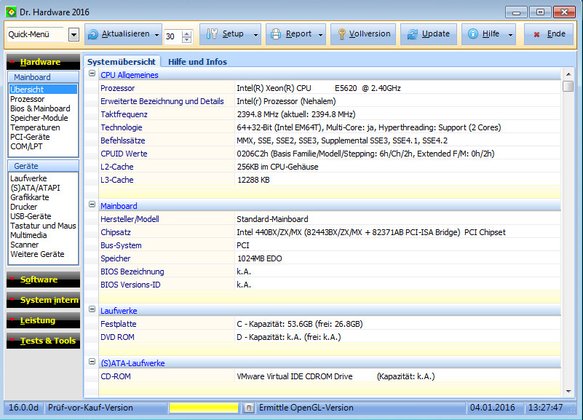The image size is (583, 420).
Task: Click the yellow progress bar in status bar
Action: [x=204, y=408]
